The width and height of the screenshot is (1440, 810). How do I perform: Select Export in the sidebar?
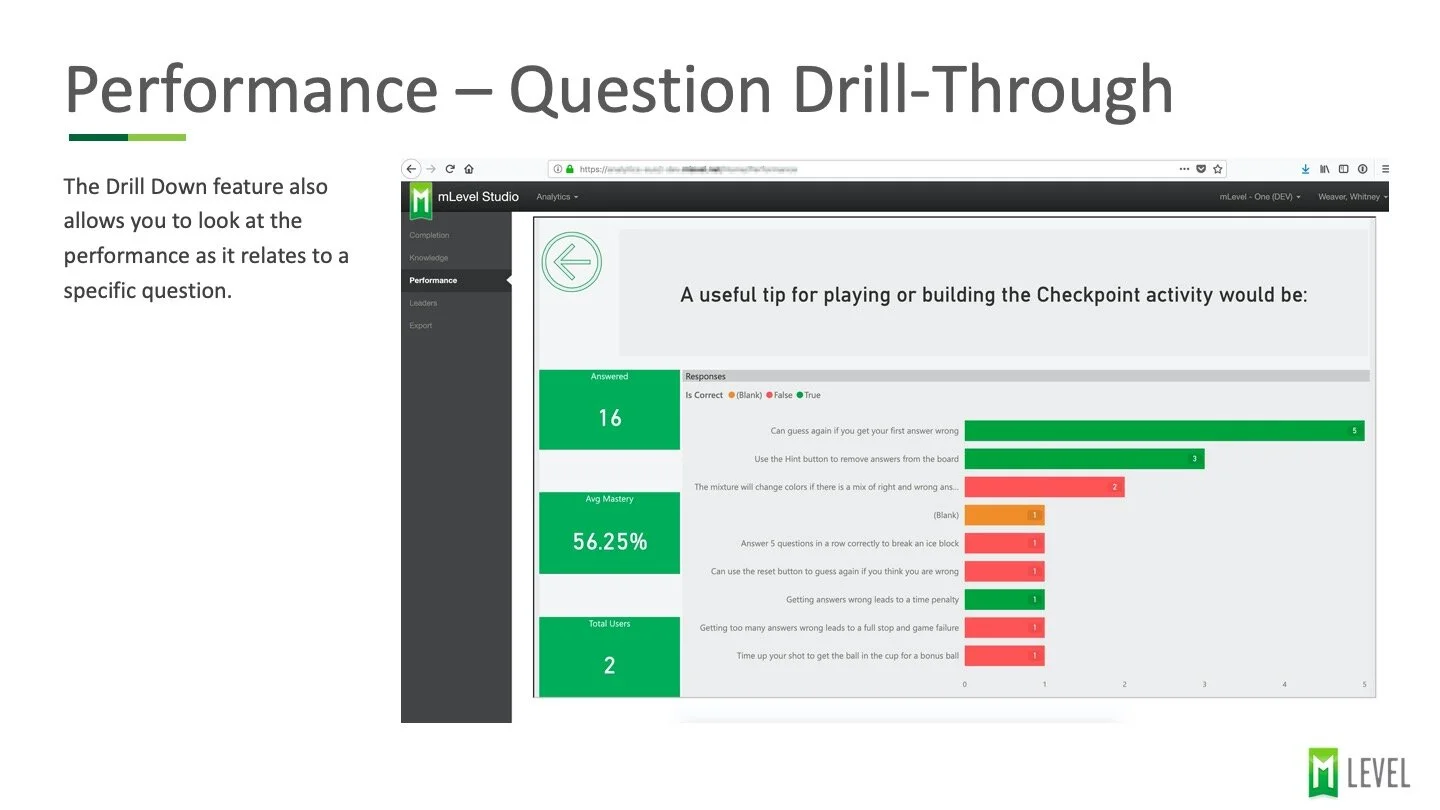(x=421, y=326)
